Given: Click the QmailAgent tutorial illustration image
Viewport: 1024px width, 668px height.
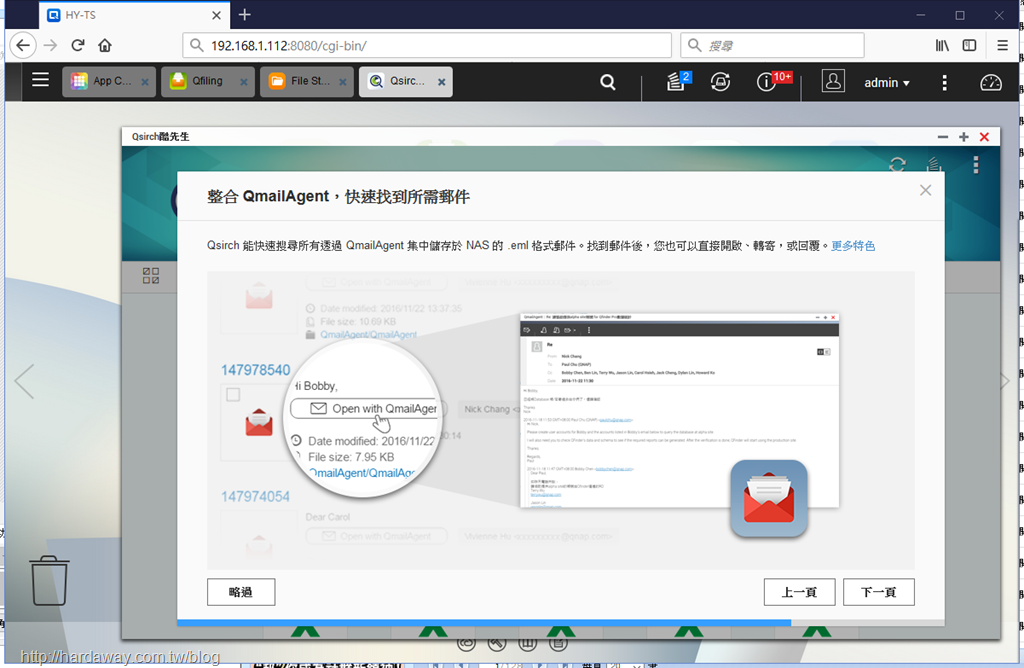Looking at the screenshot, I should (x=560, y=421).
